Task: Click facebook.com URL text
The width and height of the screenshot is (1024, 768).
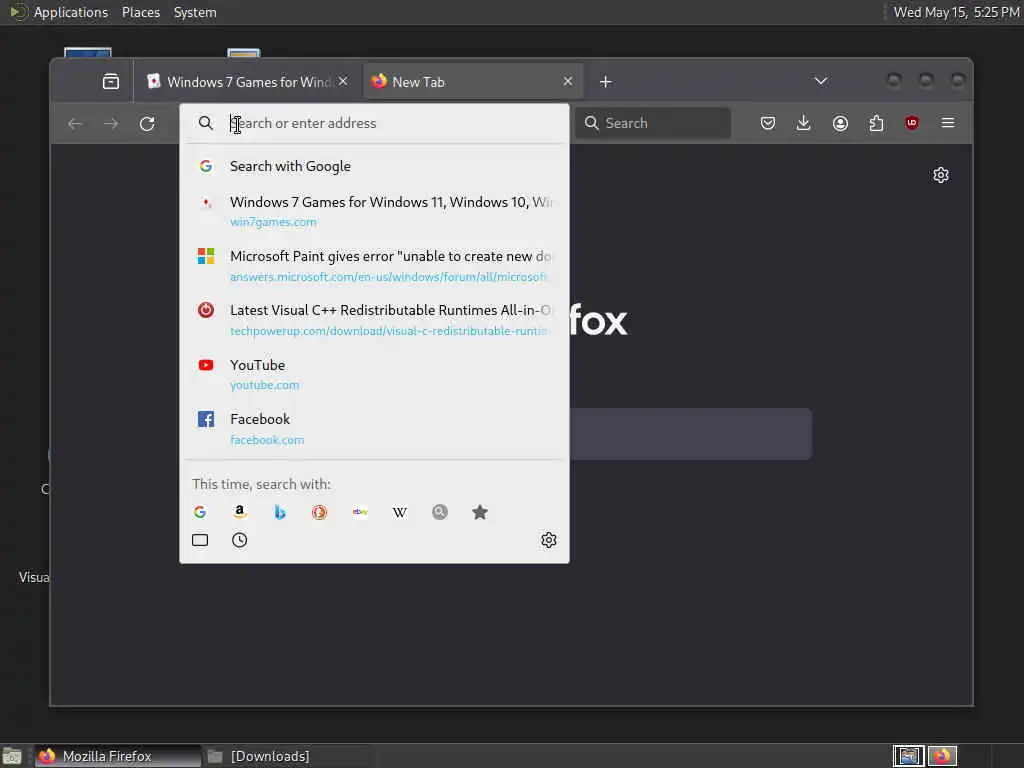Action: pos(267,440)
